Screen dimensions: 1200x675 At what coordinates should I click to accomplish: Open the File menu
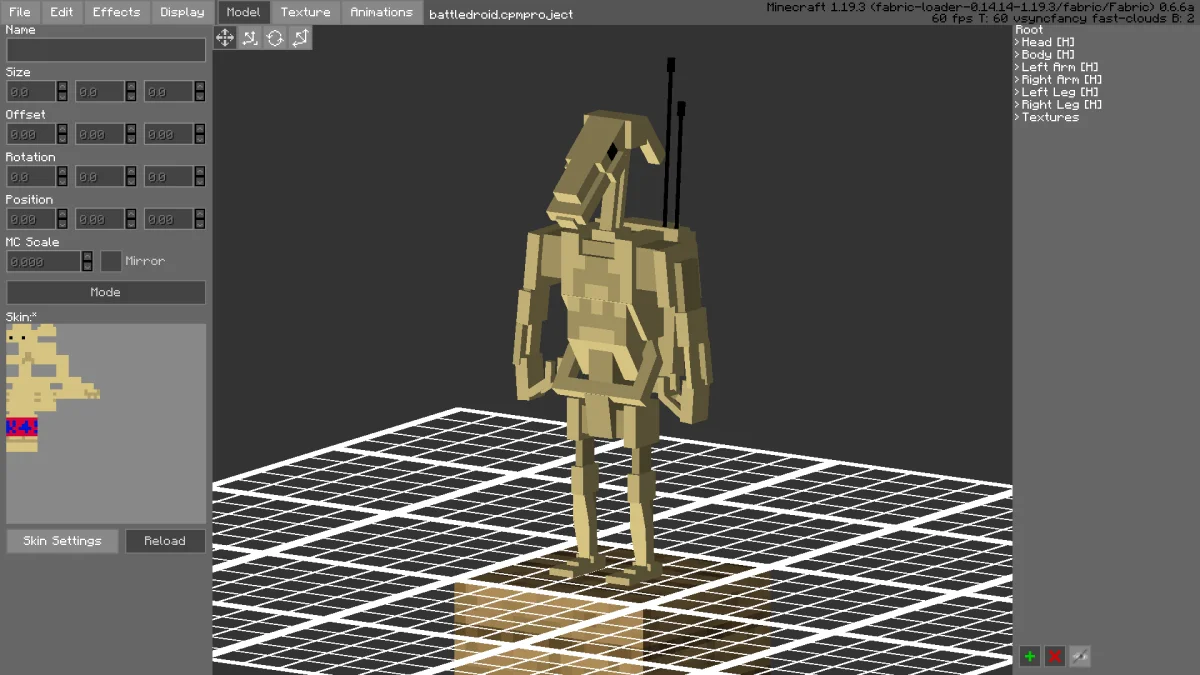click(20, 12)
